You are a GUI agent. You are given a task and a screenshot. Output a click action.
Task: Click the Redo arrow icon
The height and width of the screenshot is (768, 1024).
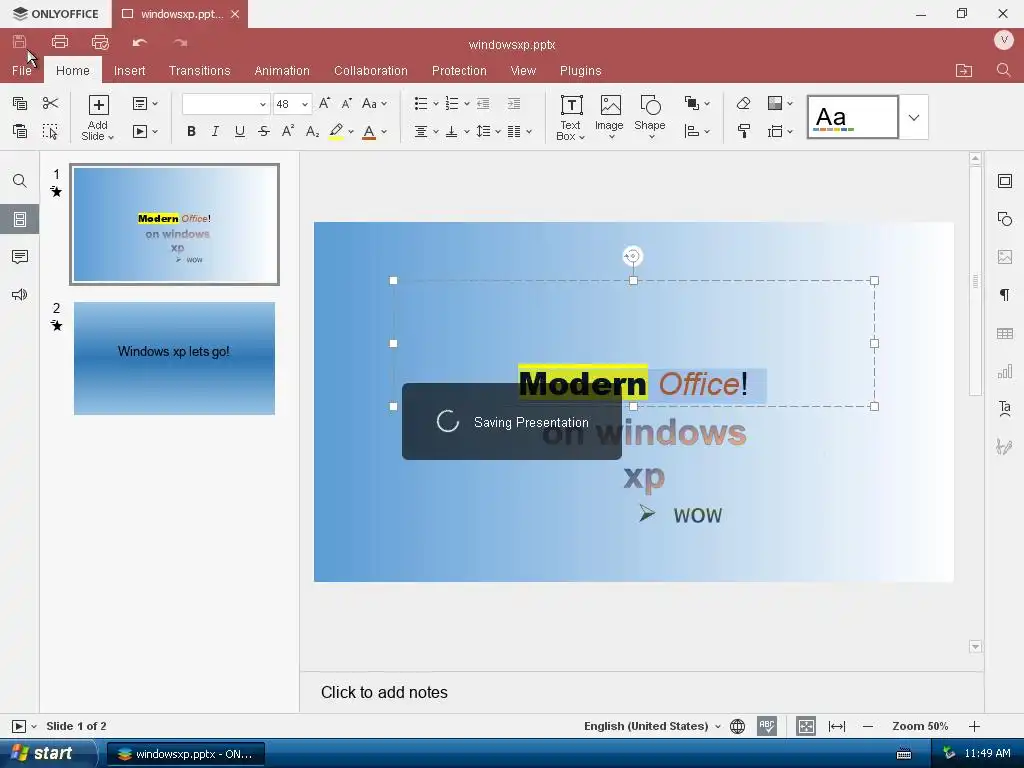[180, 42]
